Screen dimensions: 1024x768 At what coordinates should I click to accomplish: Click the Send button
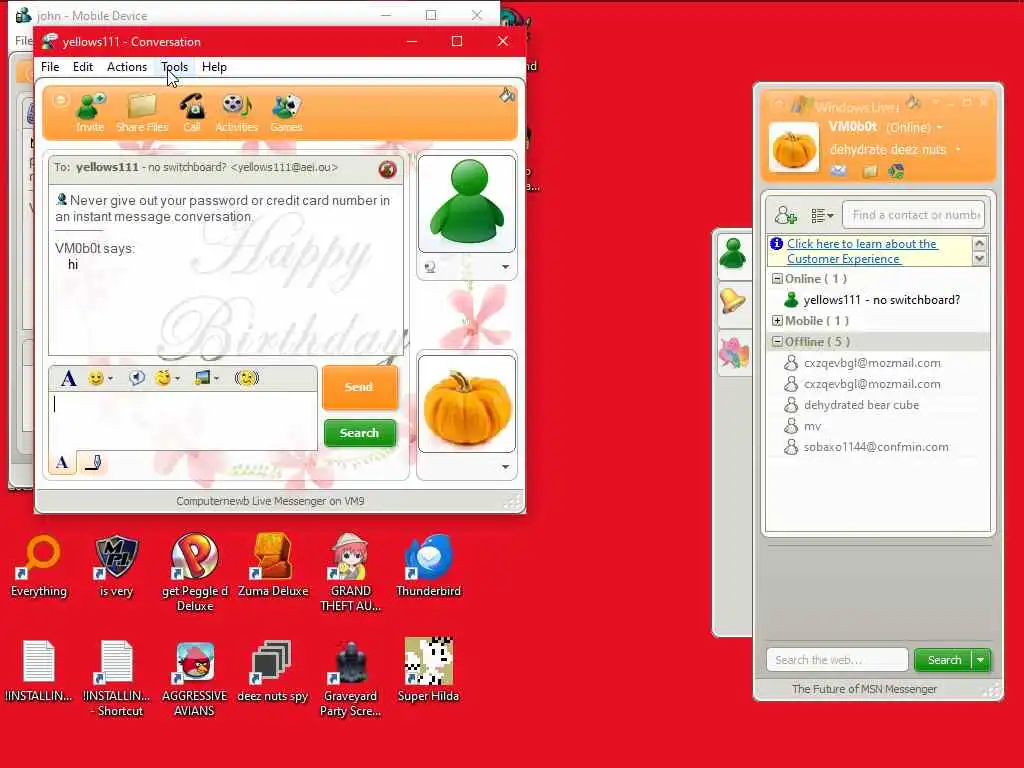(x=359, y=387)
